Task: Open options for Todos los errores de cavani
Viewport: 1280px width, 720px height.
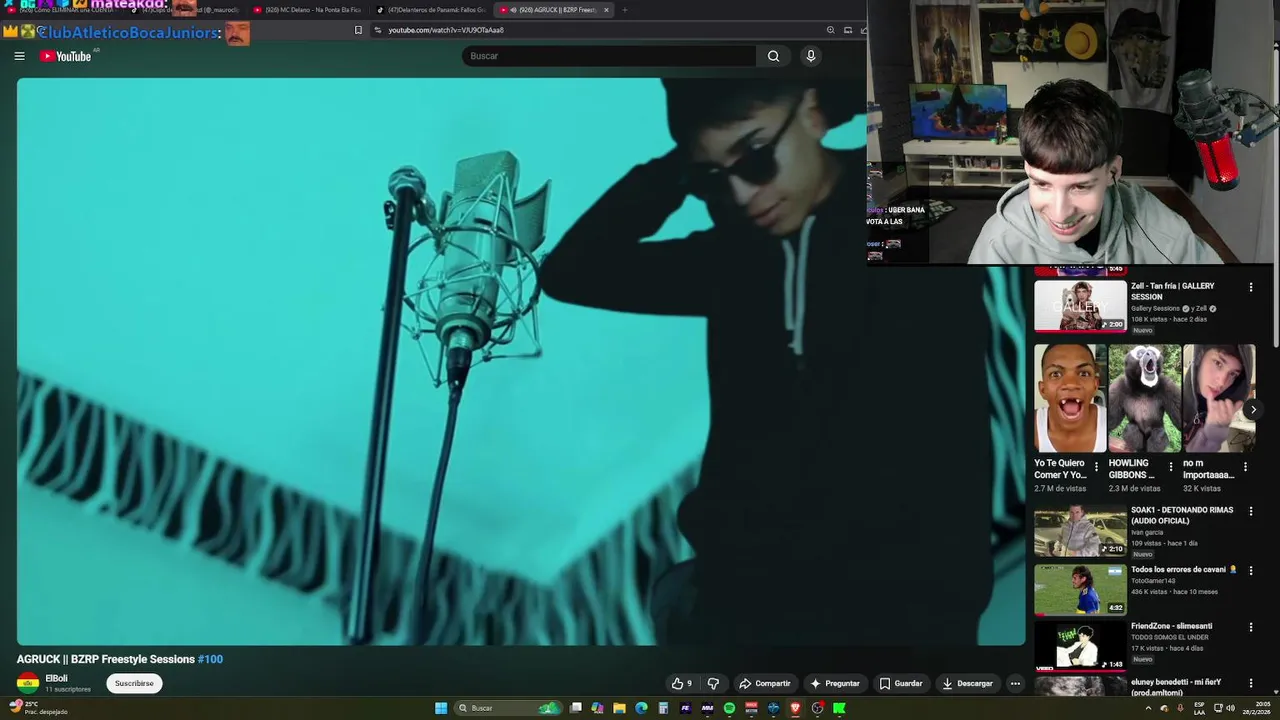Action: click(1250, 570)
